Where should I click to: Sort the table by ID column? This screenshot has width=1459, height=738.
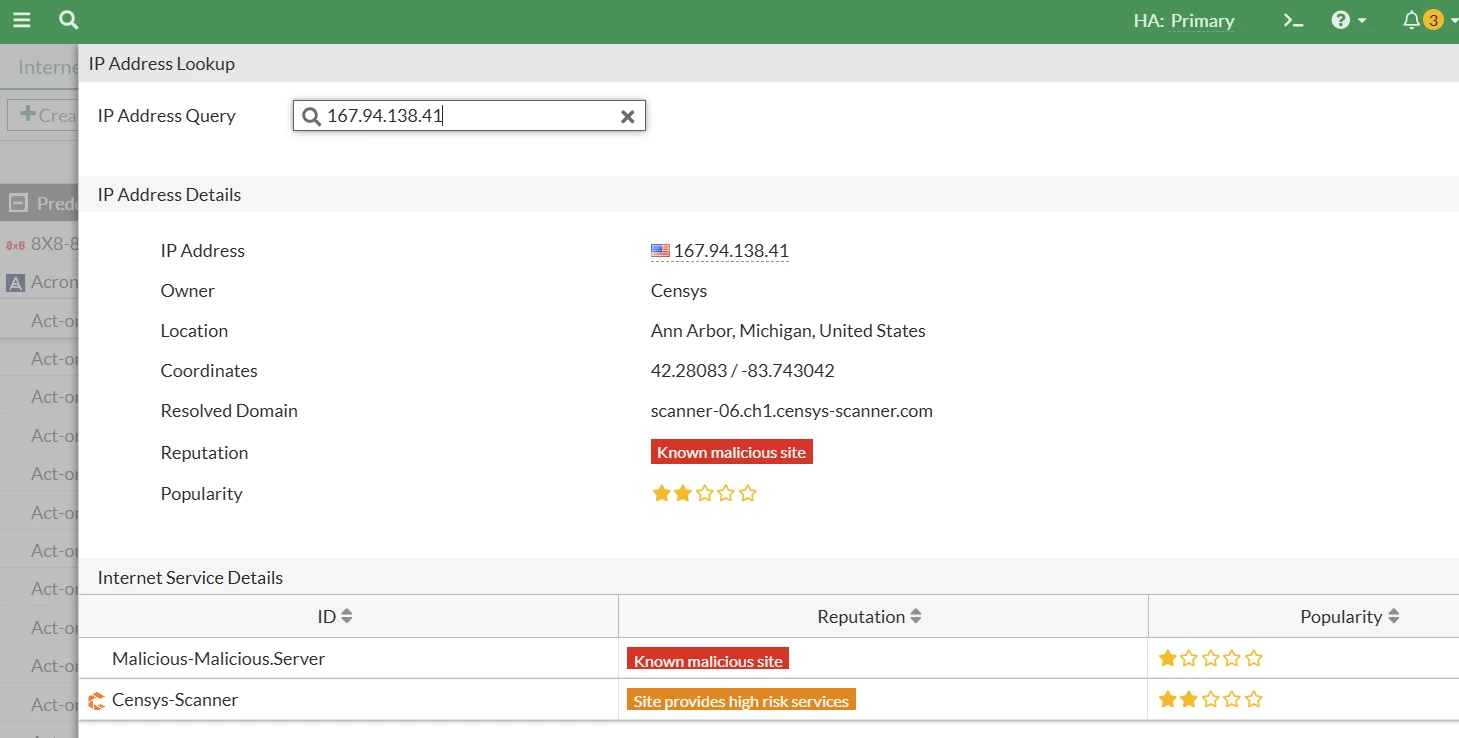point(334,617)
